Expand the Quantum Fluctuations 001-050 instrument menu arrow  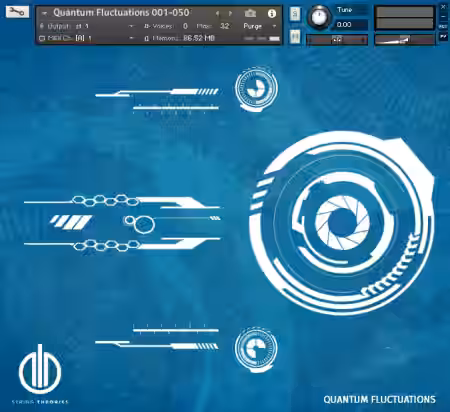coord(44,14)
